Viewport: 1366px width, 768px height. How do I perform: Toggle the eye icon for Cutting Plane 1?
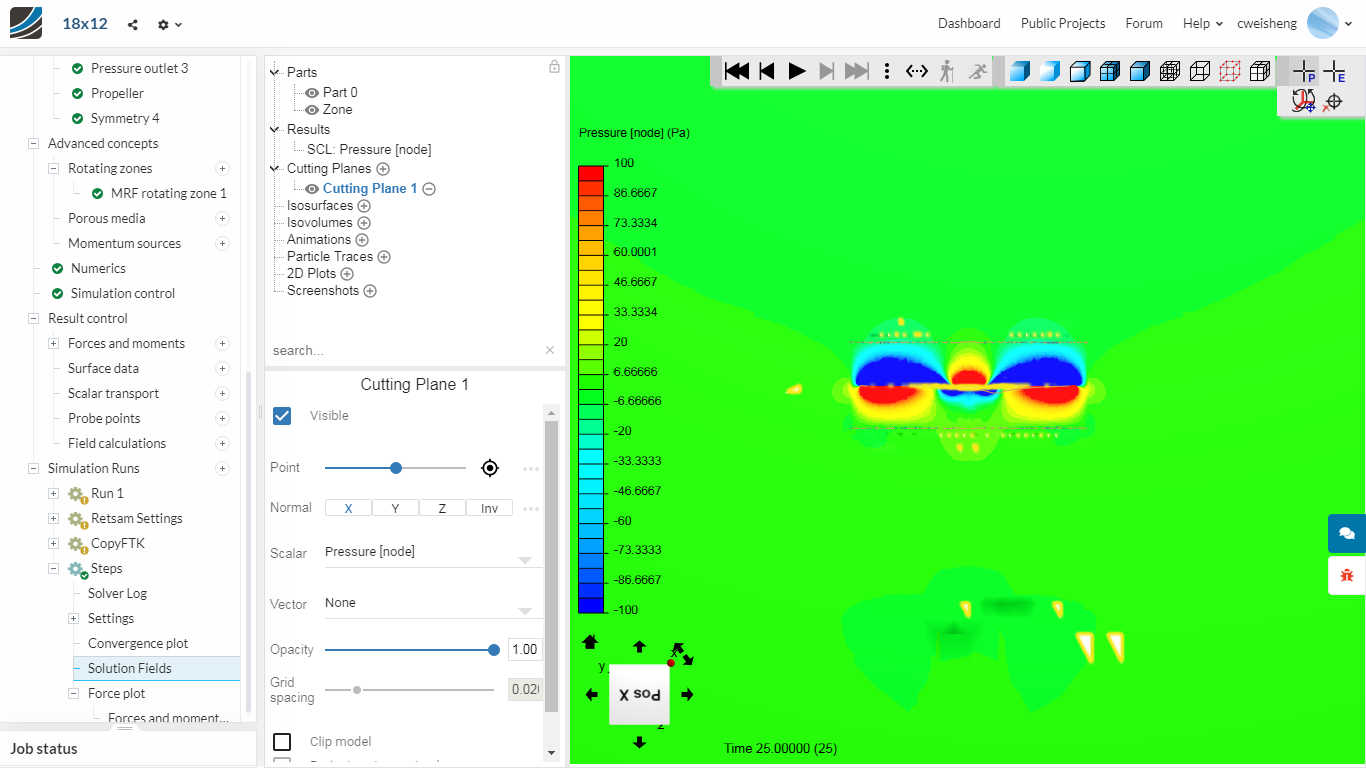(x=312, y=189)
